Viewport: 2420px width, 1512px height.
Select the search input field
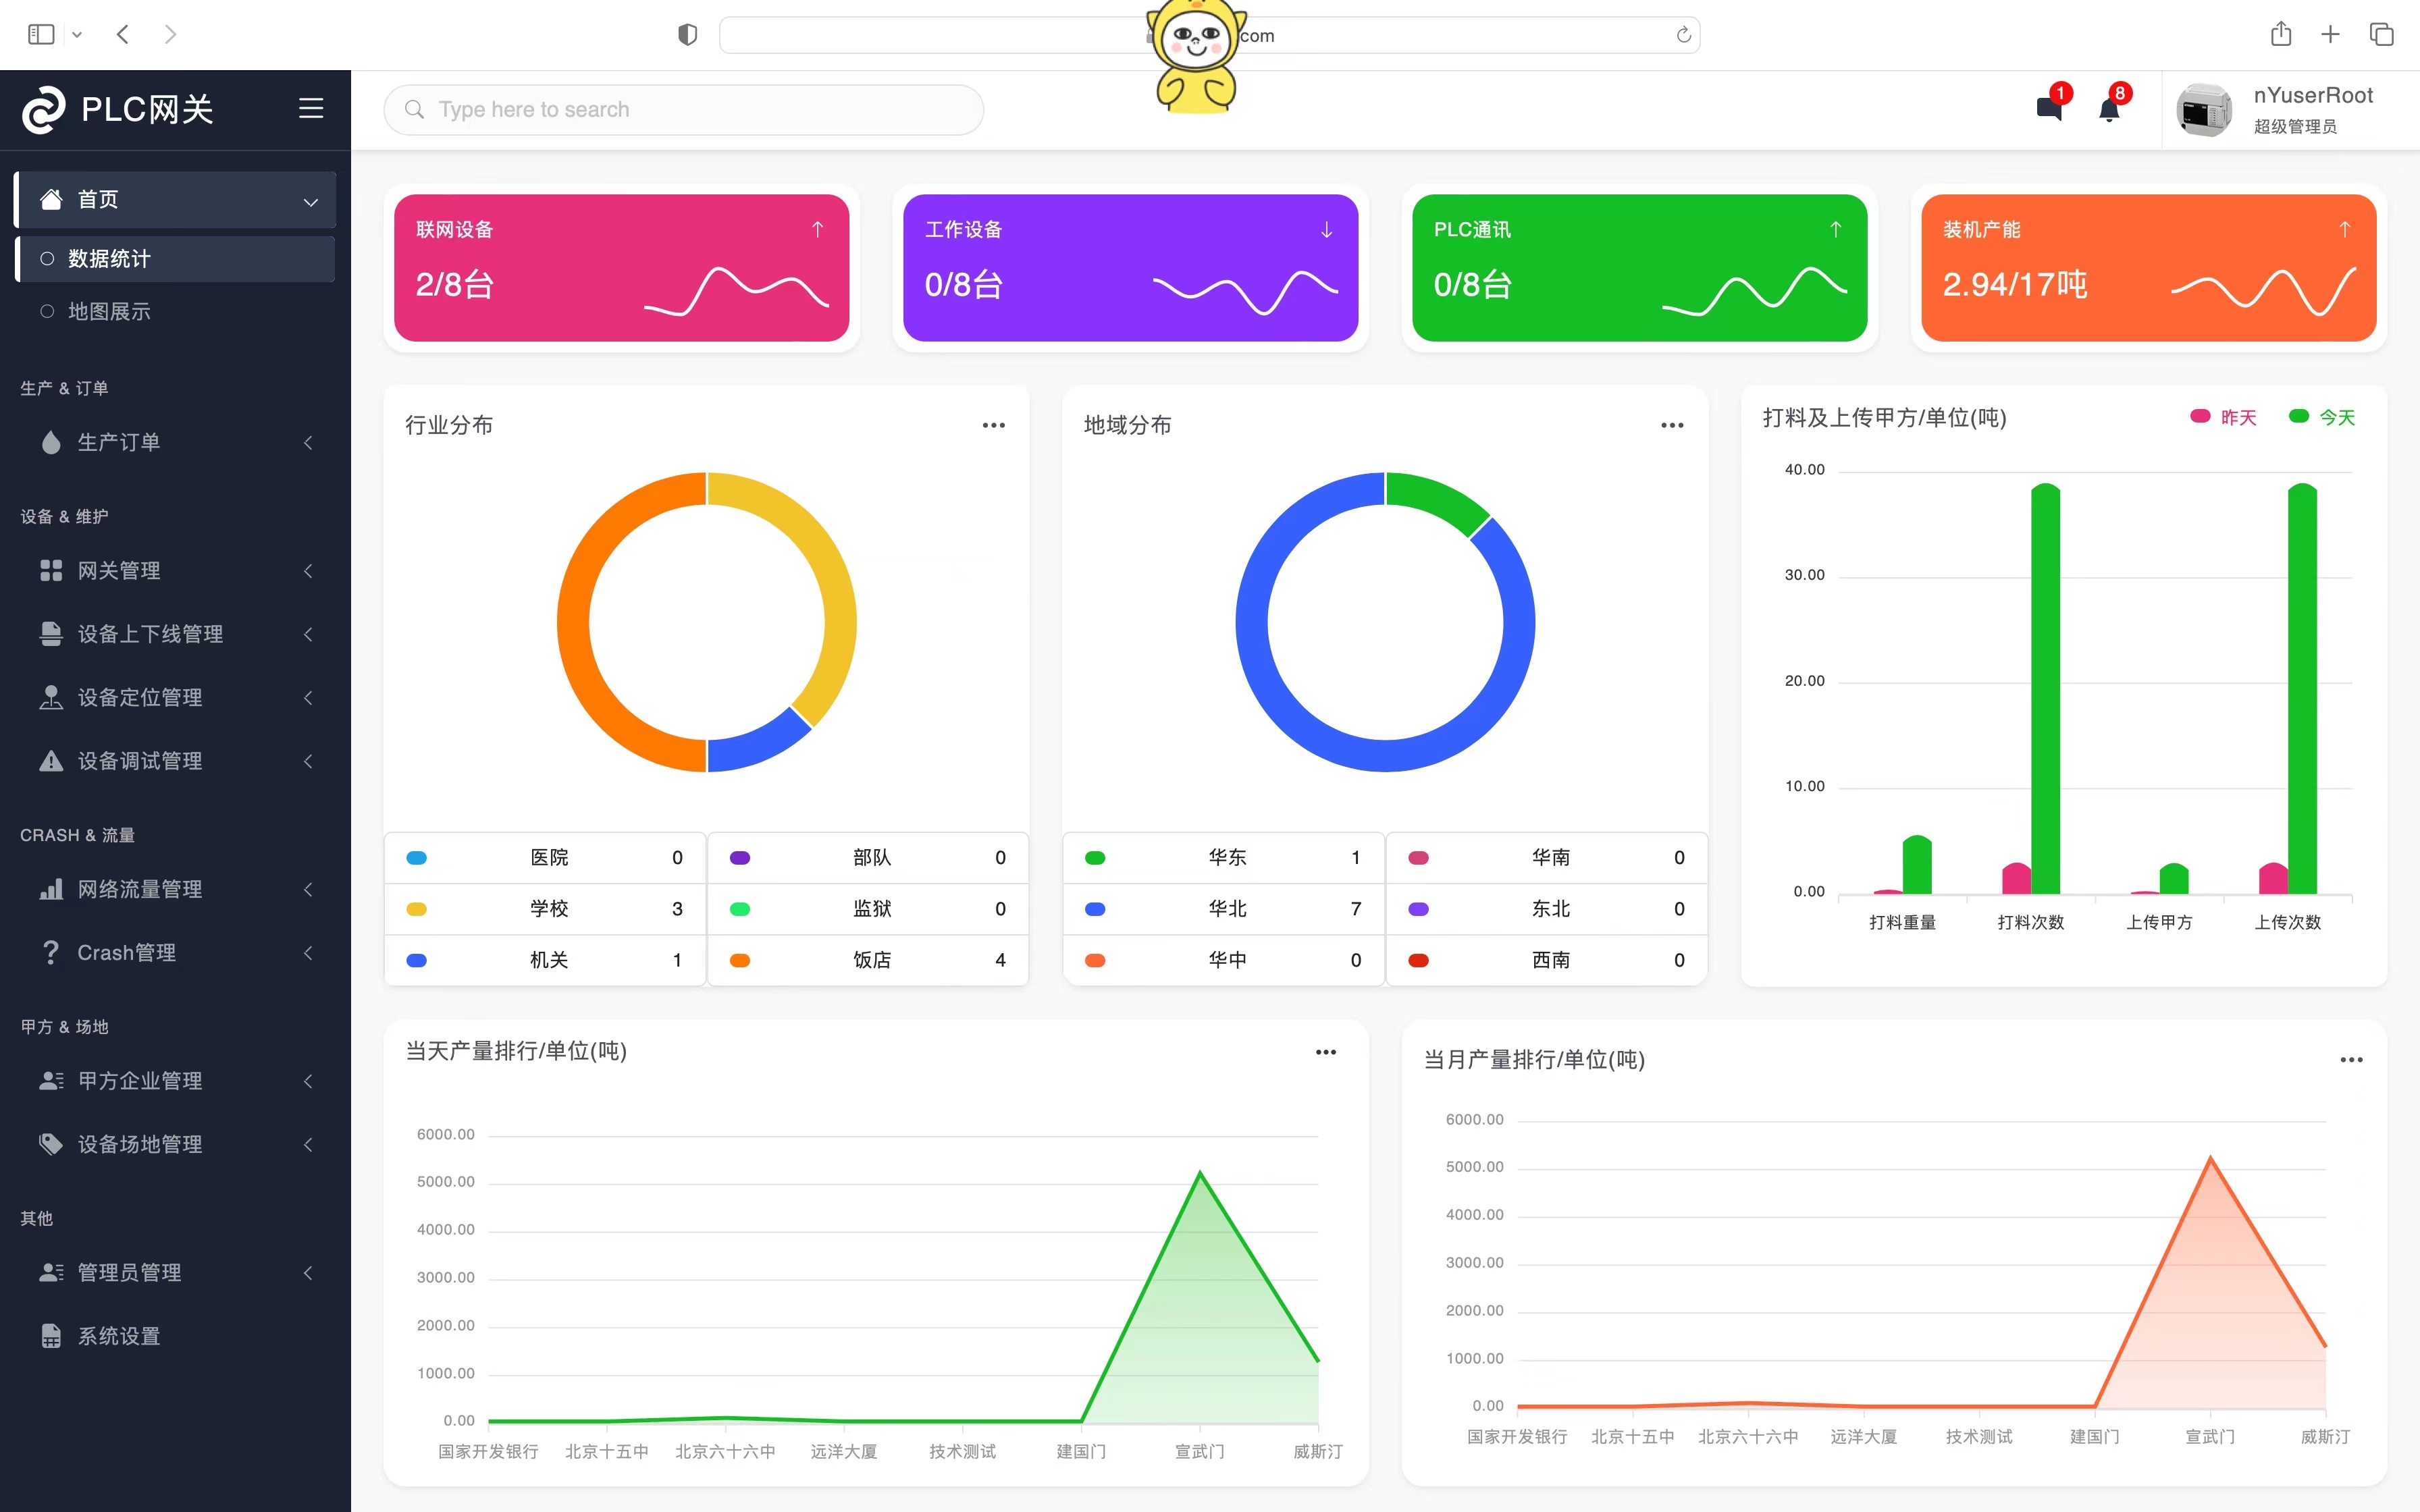click(687, 108)
